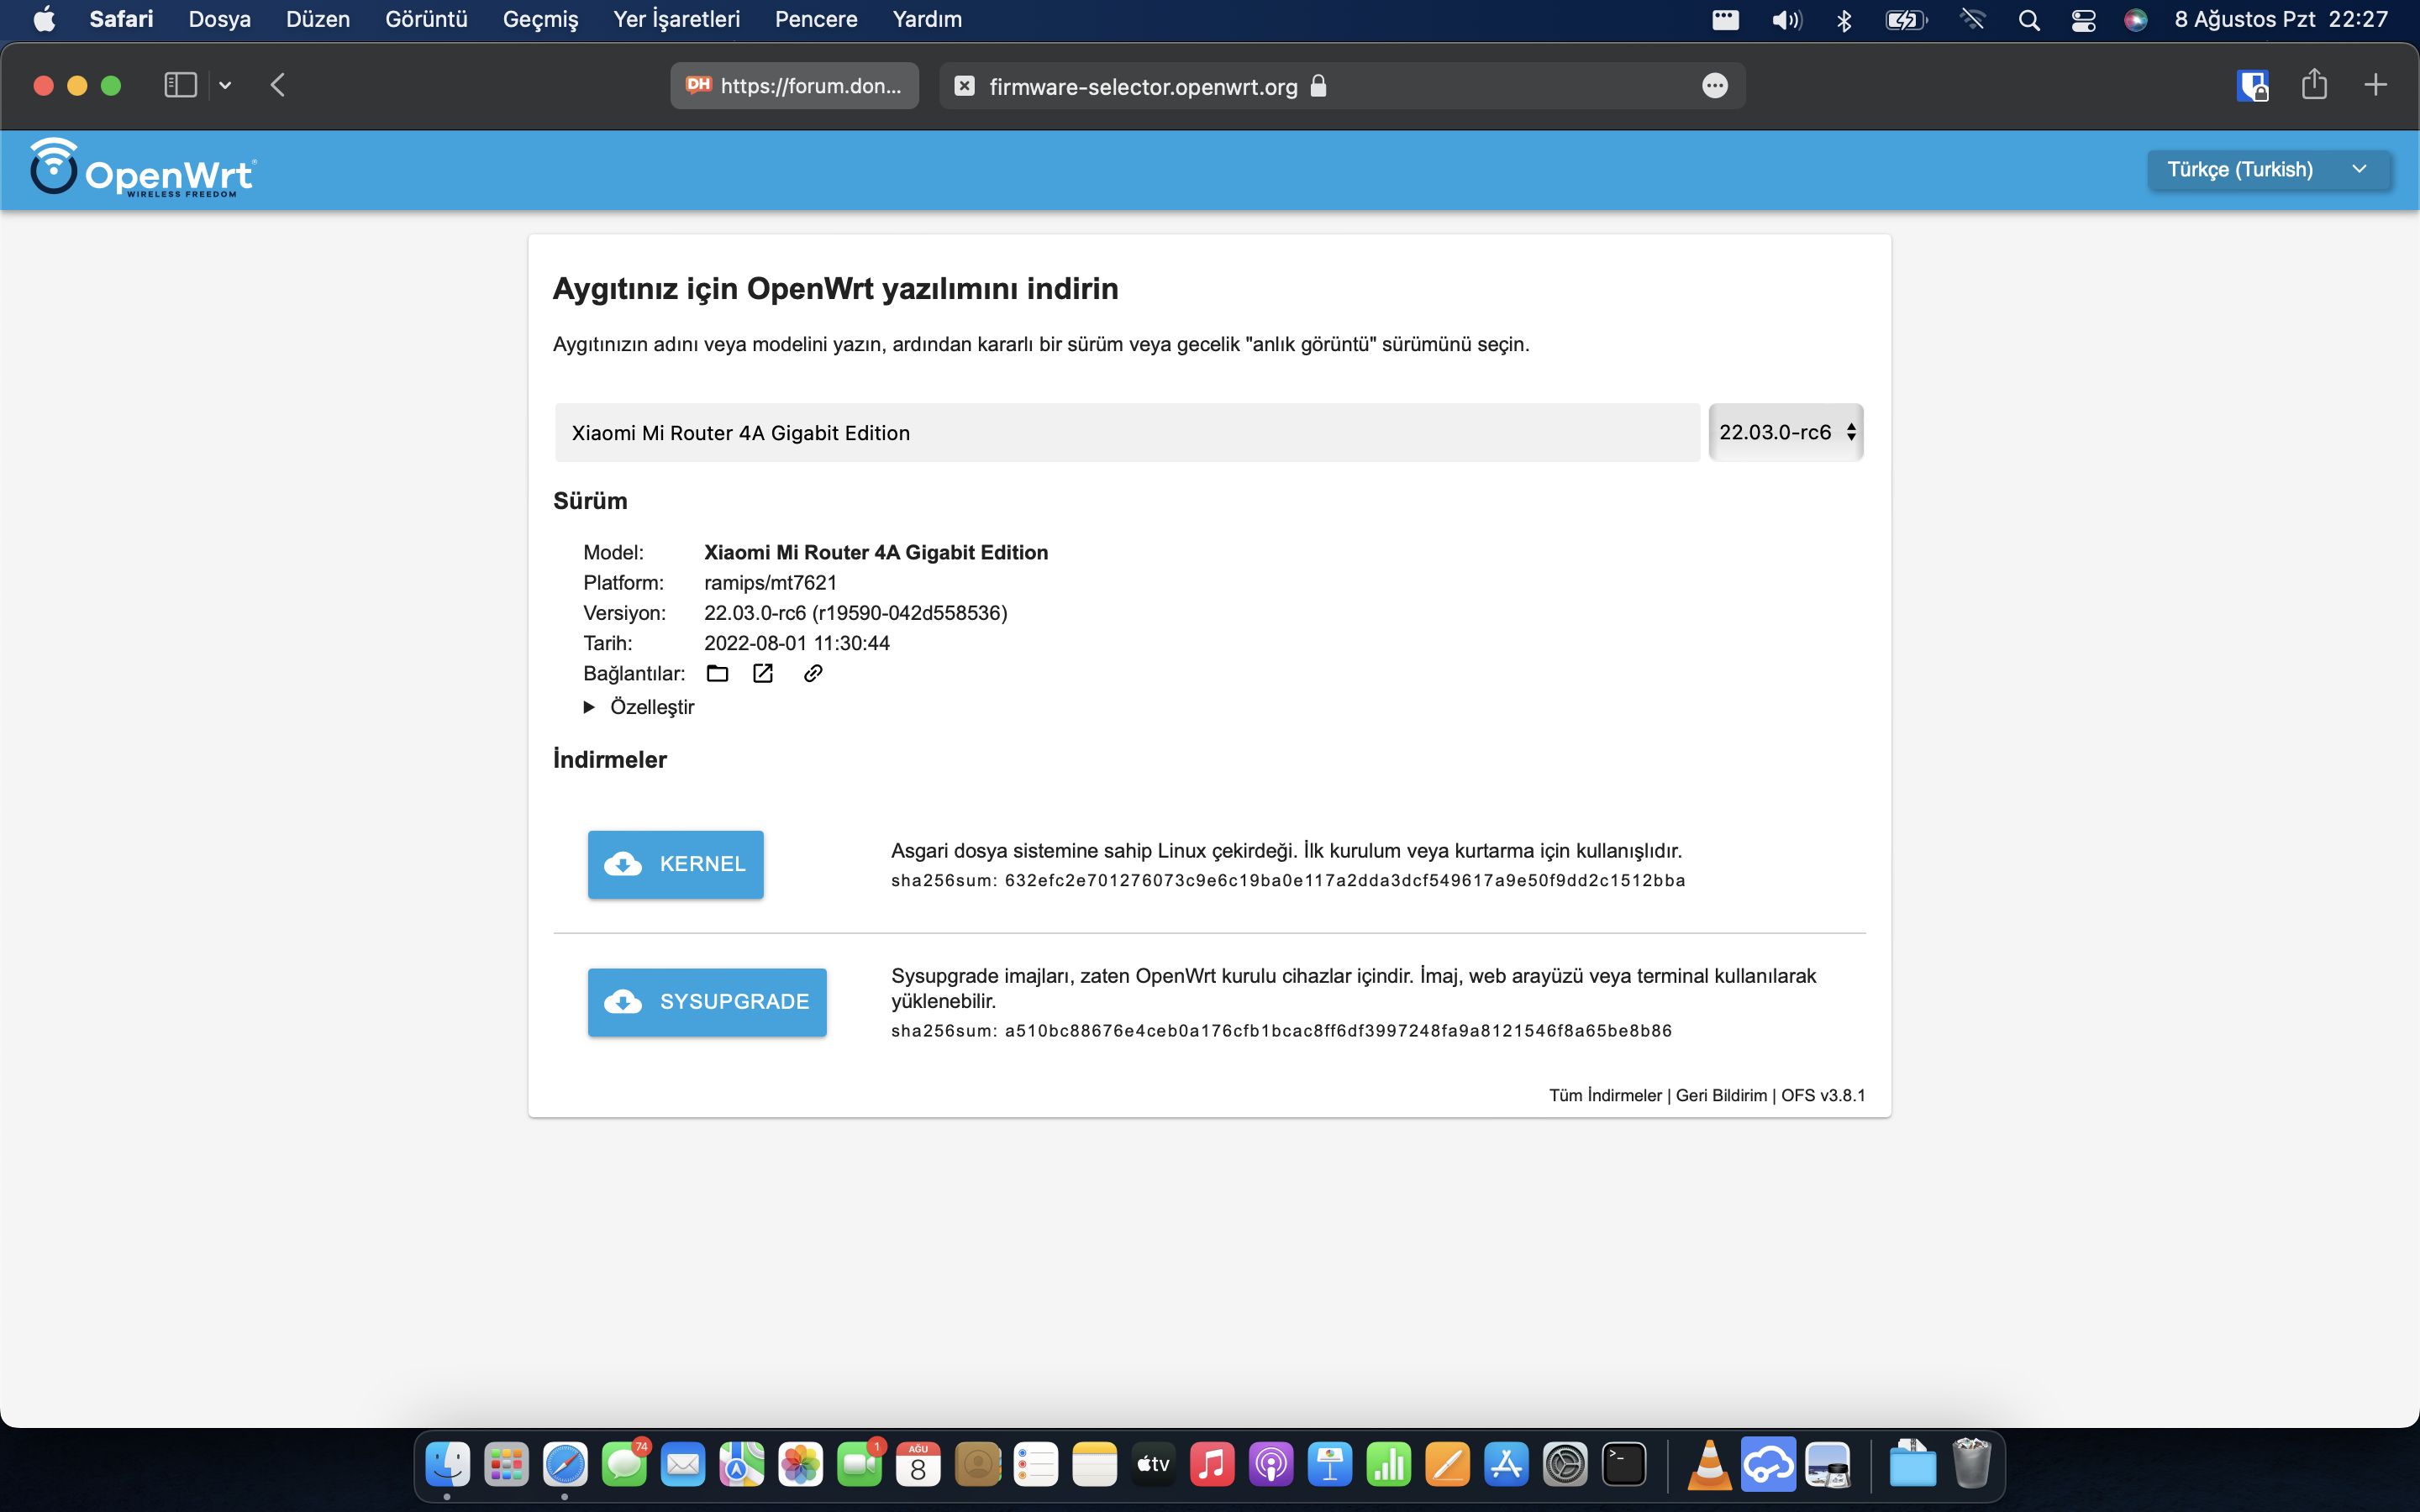Image resolution: width=2420 pixels, height=1512 pixels.
Task: Open the Türkçe (Turkish) language dropdown
Action: tap(2268, 169)
